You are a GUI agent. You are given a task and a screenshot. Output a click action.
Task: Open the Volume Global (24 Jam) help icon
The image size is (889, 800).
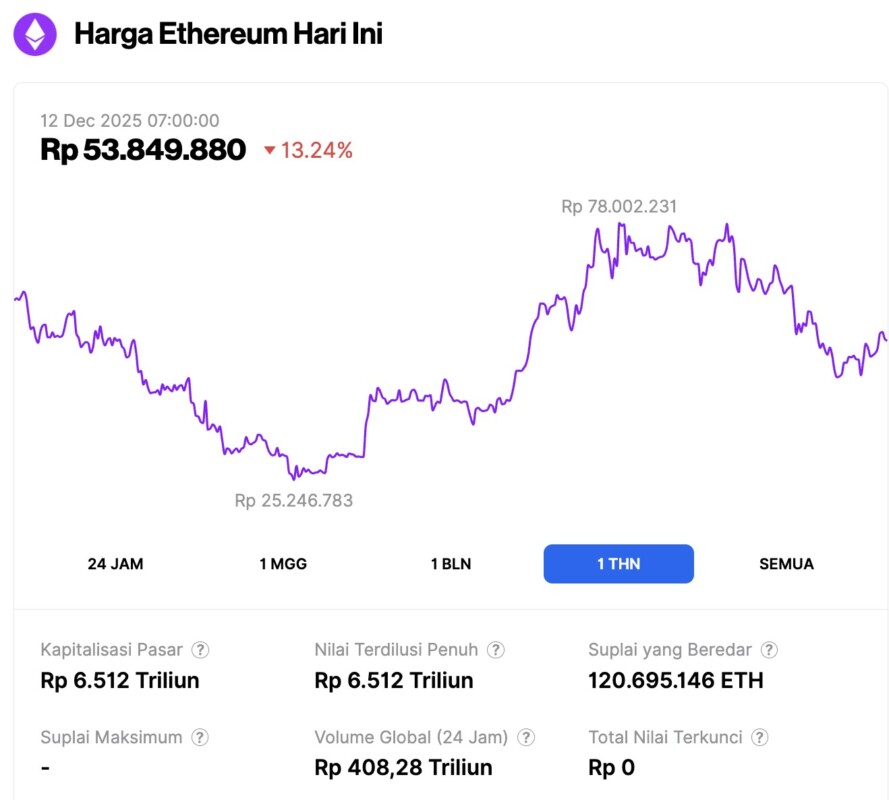(525, 737)
